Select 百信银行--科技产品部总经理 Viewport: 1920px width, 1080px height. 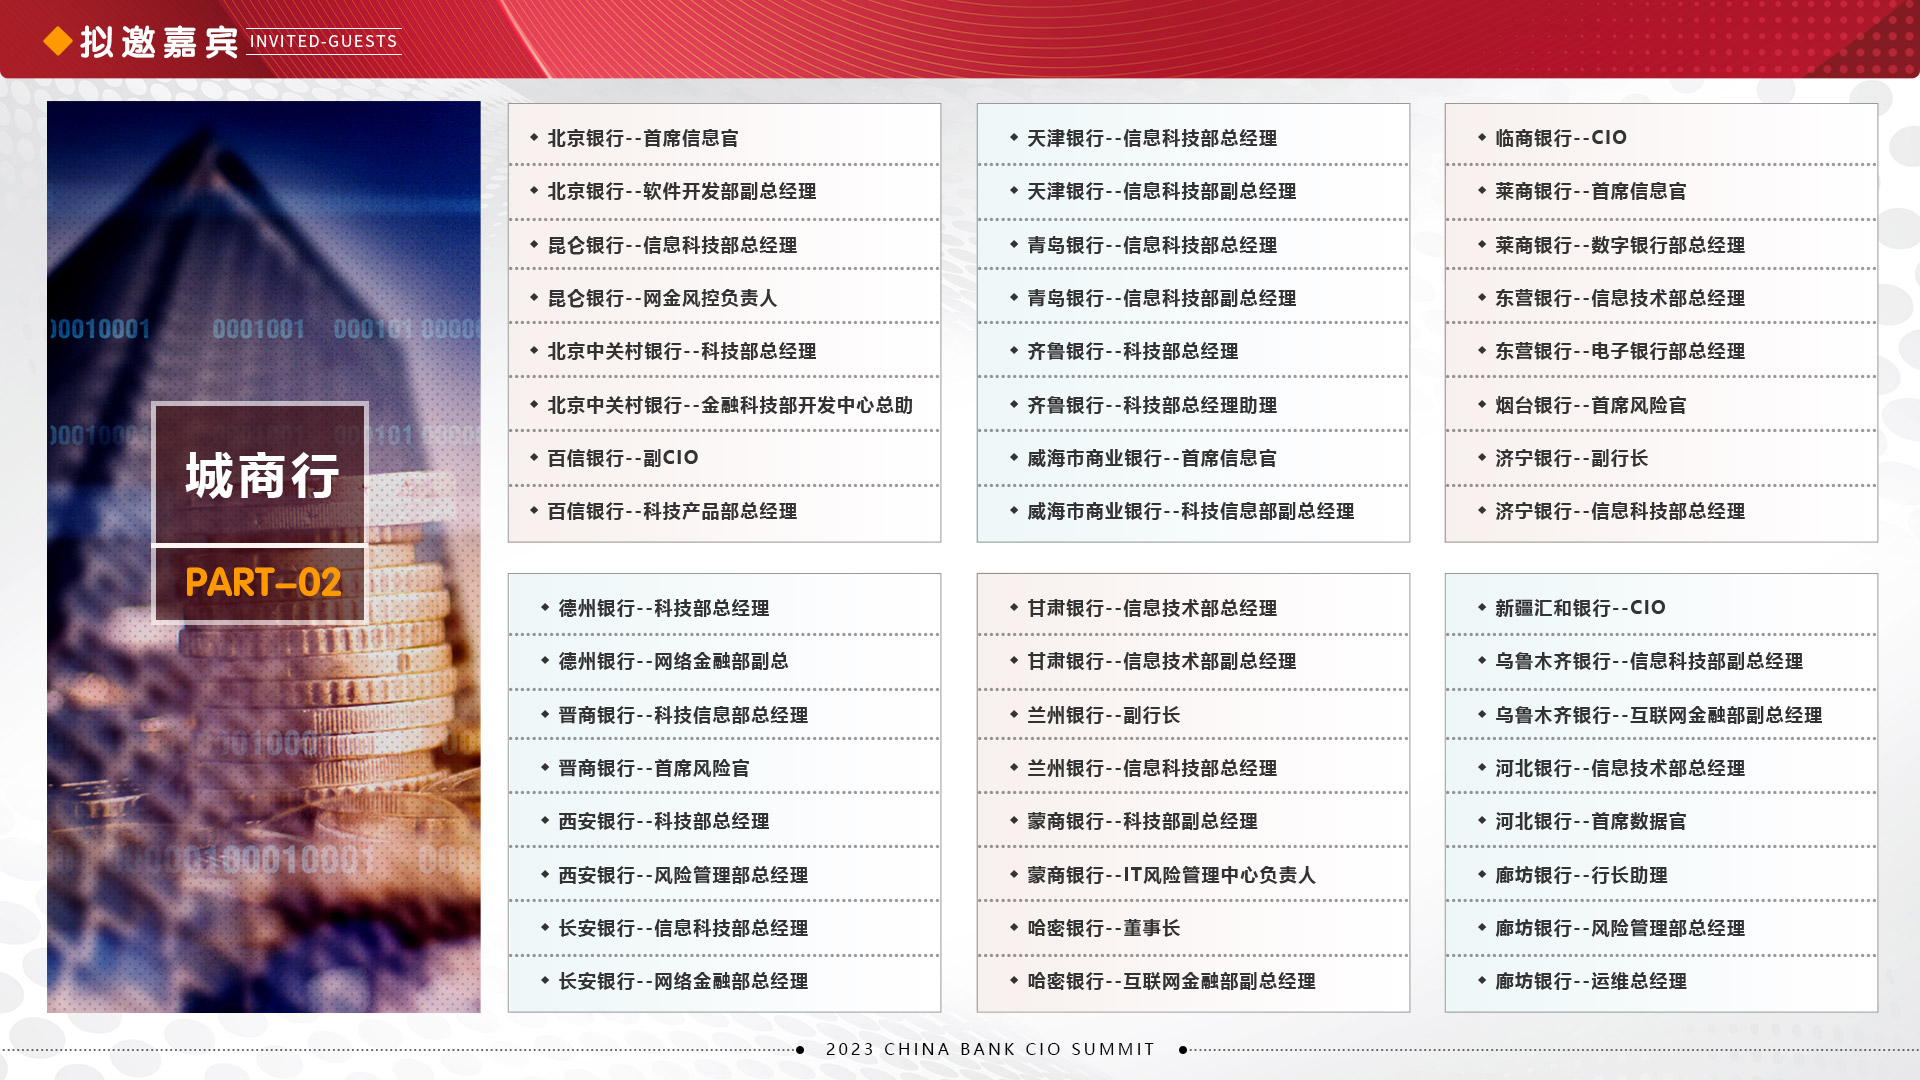point(672,511)
